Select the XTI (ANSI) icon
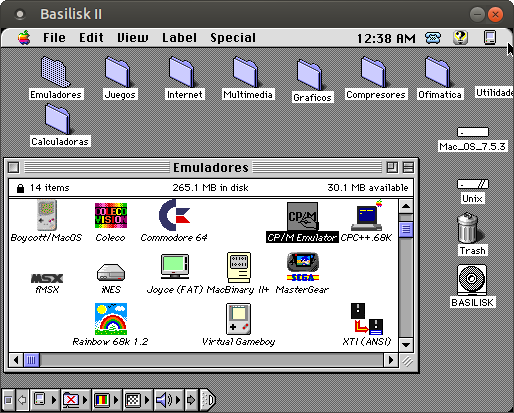Screen dimensions: 514x413 click(367, 319)
